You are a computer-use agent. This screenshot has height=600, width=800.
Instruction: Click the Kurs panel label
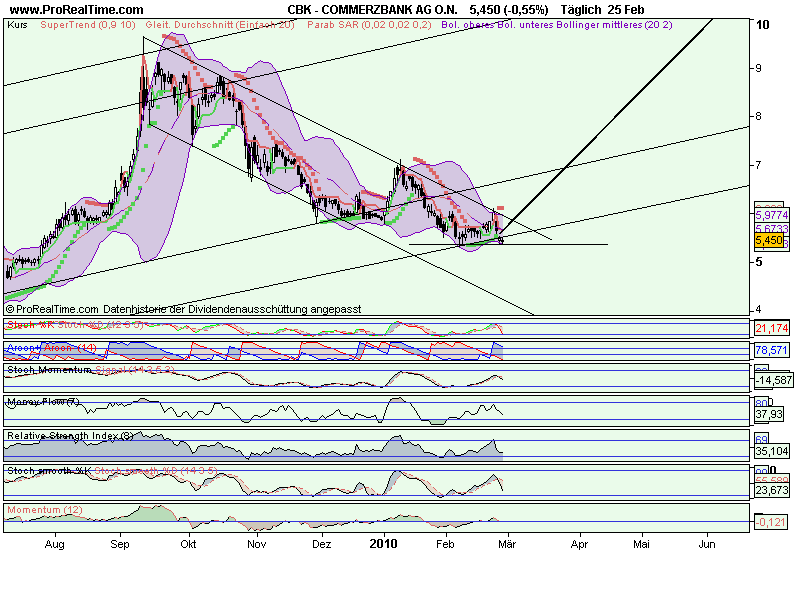[x=17, y=24]
